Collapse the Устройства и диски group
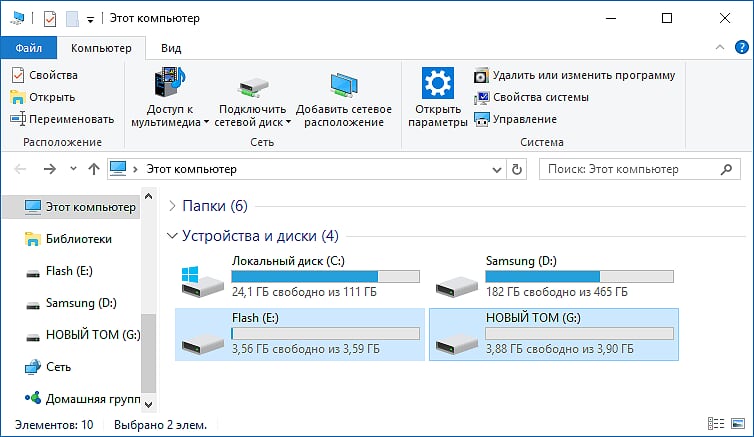Image resolution: width=754 pixels, height=437 pixels. [172, 236]
